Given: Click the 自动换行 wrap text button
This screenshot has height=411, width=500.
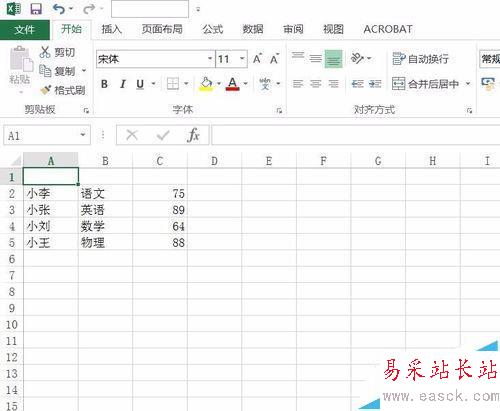Looking at the screenshot, I should click(x=420, y=59).
